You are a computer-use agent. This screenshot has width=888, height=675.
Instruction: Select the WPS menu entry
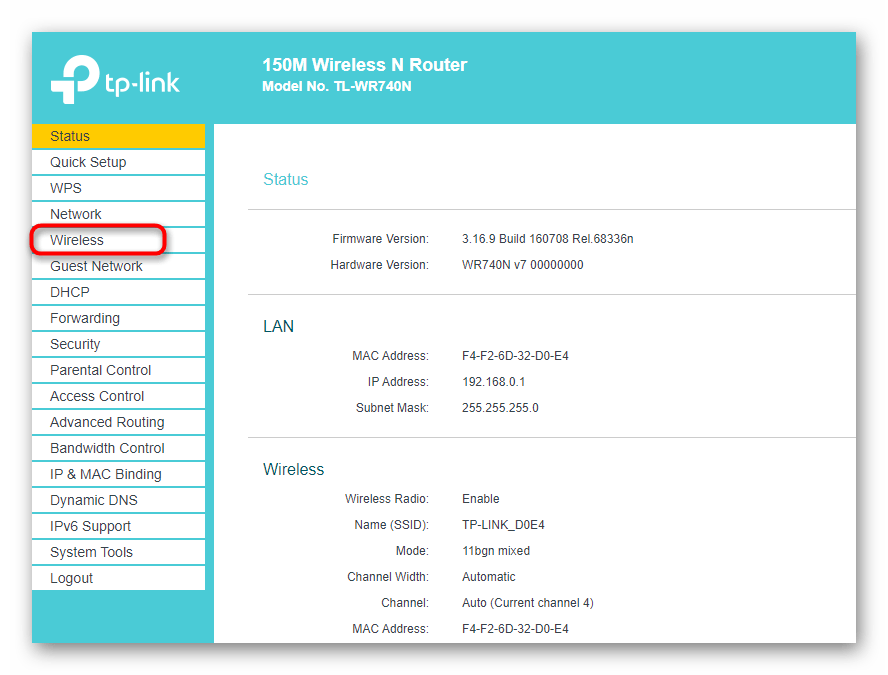coord(118,189)
